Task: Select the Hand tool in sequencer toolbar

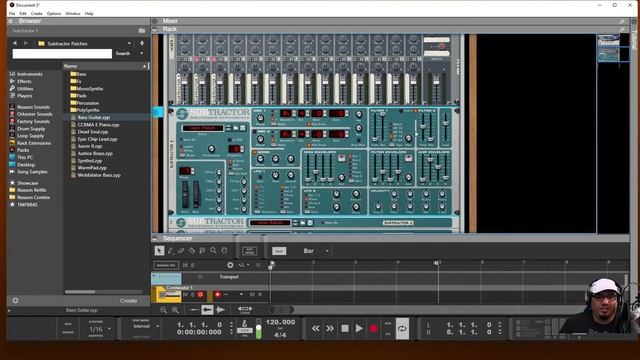Action: pyautogui.click(x=224, y=251)
